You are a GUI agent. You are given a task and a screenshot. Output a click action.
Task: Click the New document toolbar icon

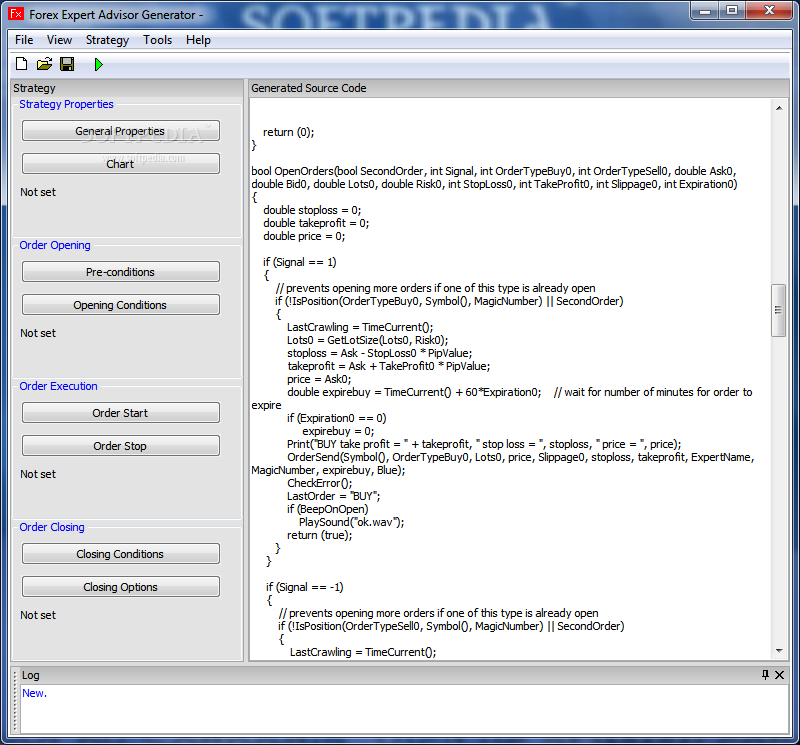(x=21, y=64)
